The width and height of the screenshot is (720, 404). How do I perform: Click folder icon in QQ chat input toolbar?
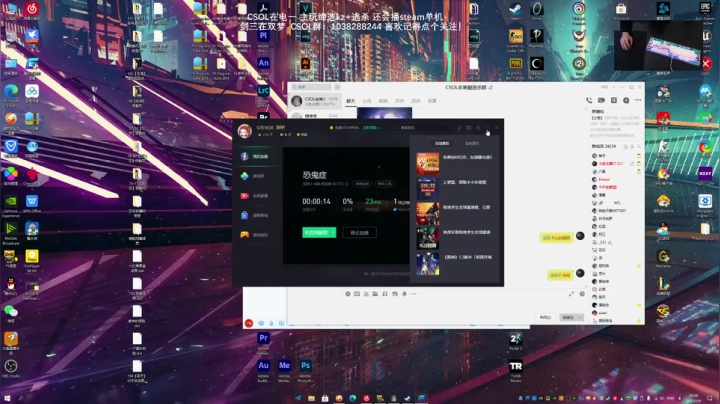(x=375, y=294)
